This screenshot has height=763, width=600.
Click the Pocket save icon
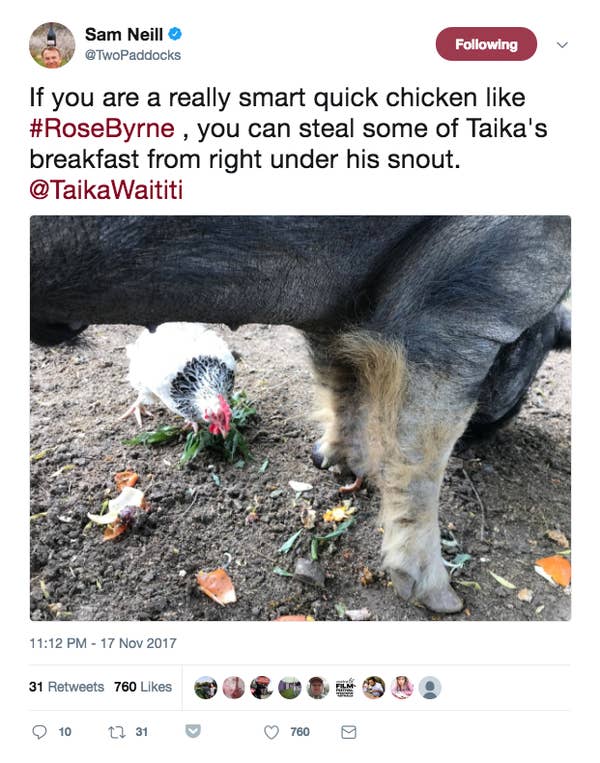coord(193,731)
